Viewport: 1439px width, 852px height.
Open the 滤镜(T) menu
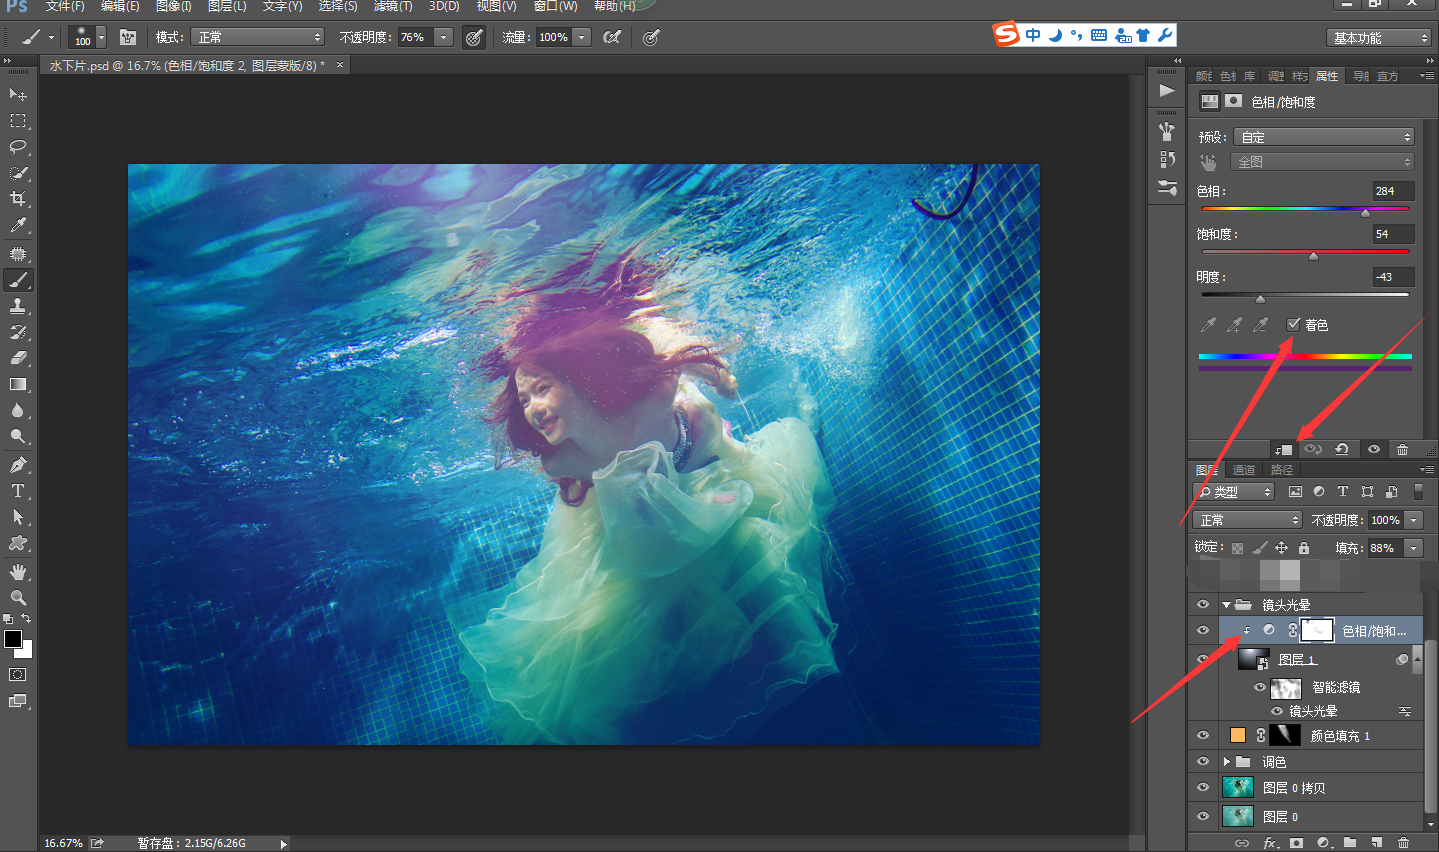[392, 6]
